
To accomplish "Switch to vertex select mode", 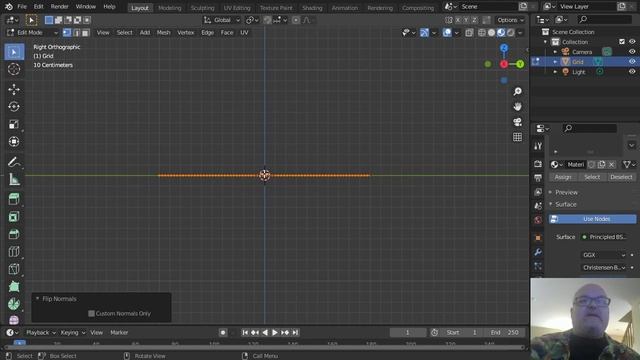I will pos(67,33).
